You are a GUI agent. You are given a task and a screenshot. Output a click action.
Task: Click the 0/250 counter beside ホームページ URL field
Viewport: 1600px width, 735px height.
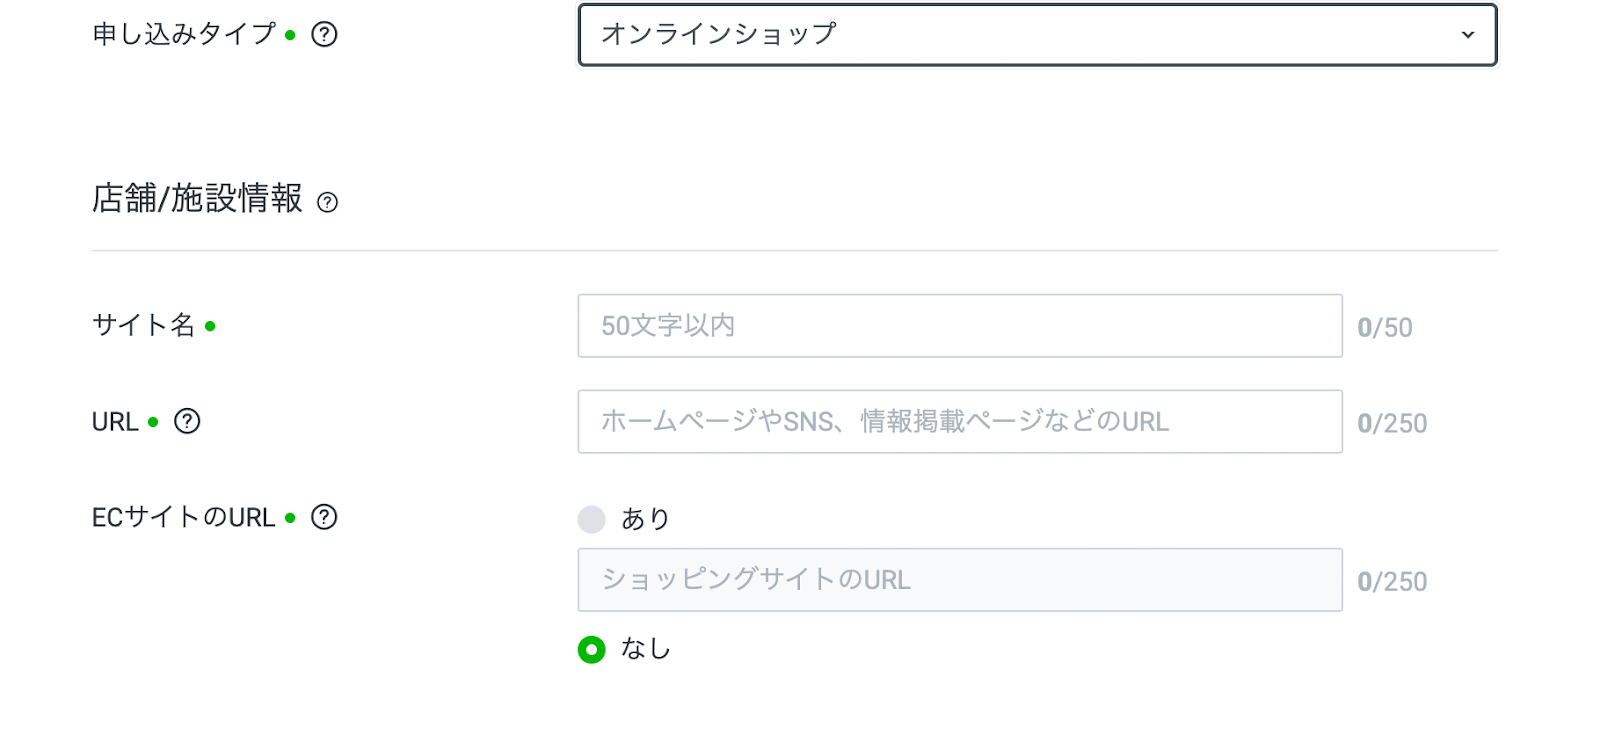coord(1391,424)
